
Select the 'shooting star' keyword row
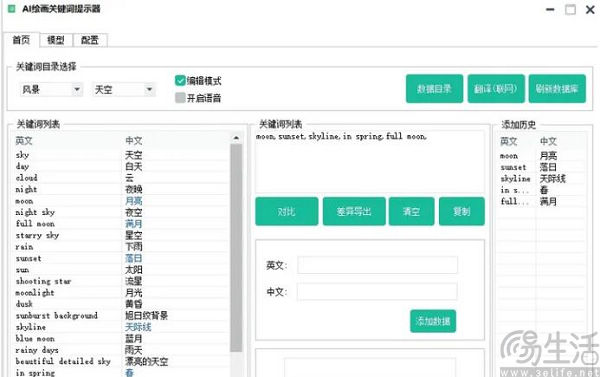click(121, 281)
